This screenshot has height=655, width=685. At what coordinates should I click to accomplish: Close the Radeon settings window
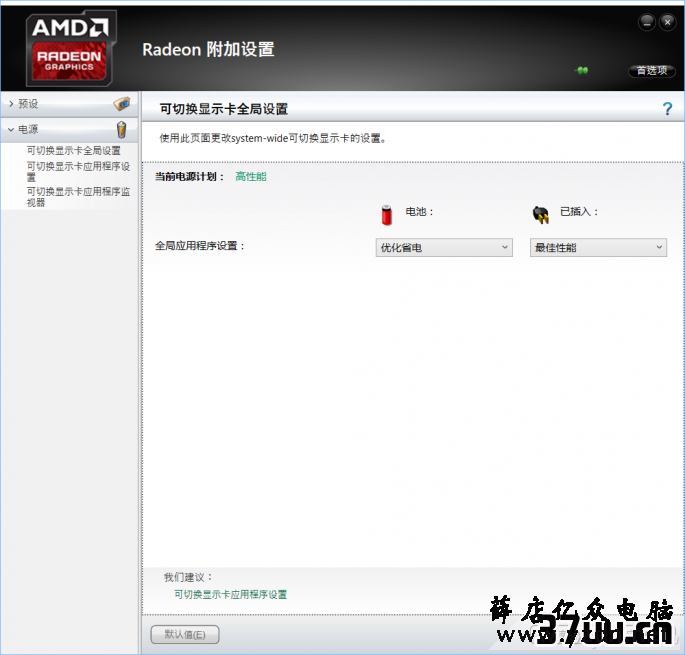[668, 22]
